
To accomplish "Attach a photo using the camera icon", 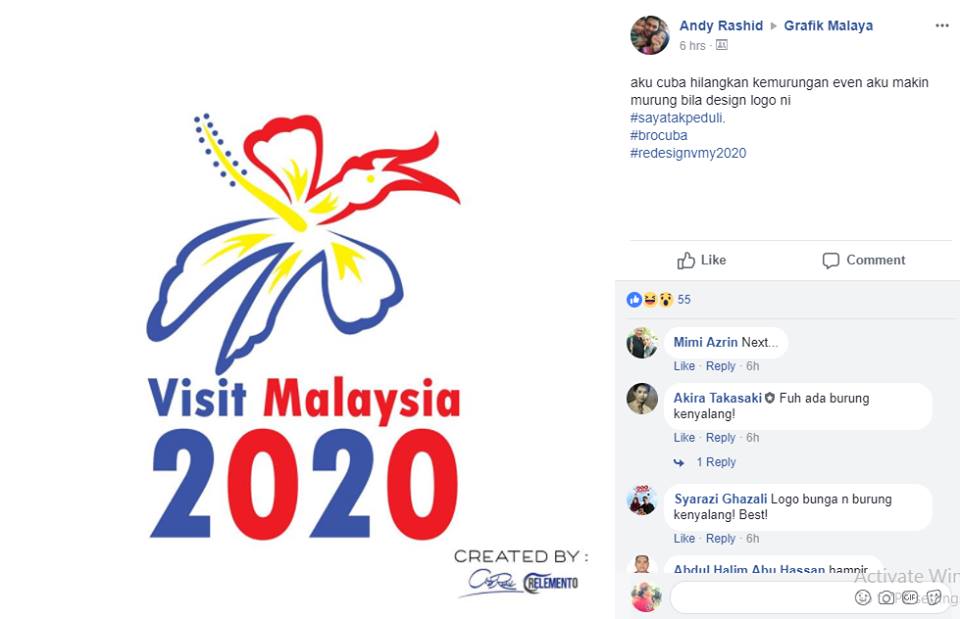I will pyautogui.click(x=885, y=598).
